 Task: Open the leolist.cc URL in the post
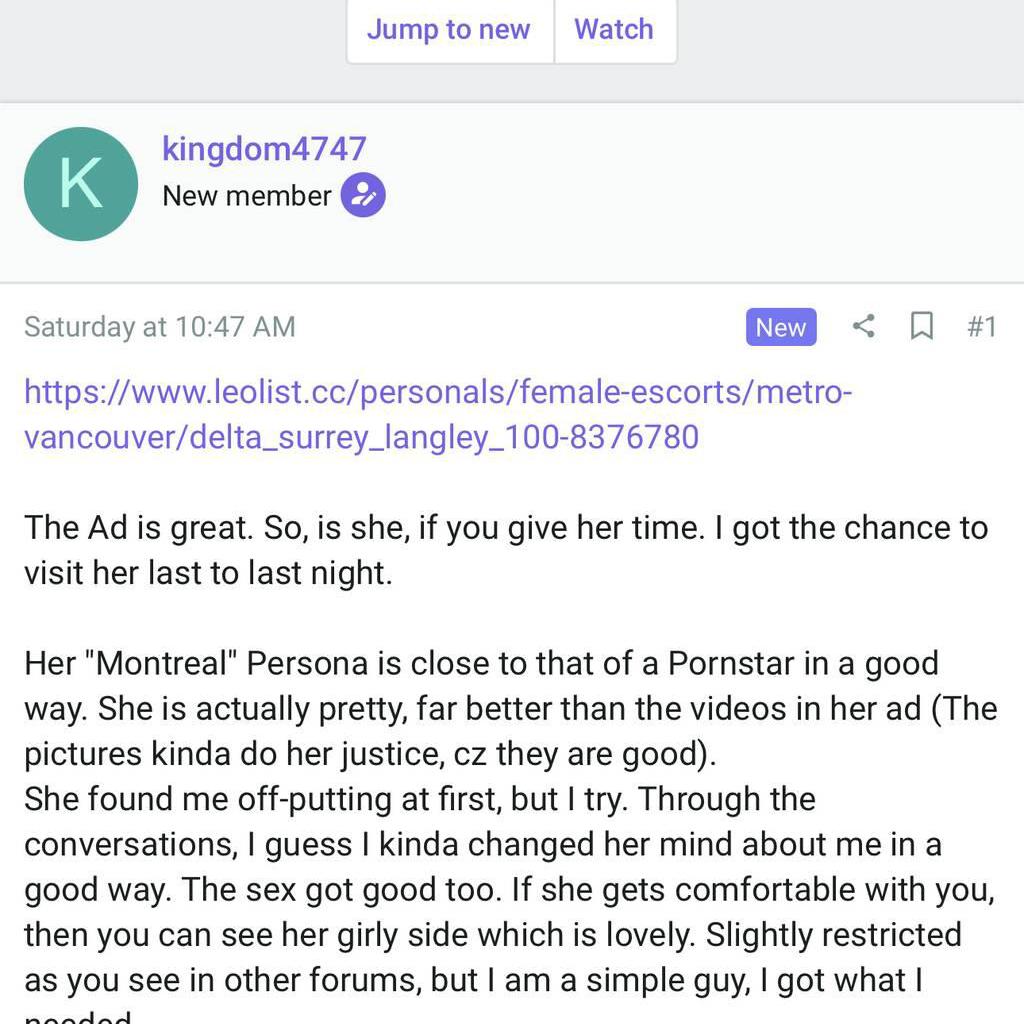[437, 413]
